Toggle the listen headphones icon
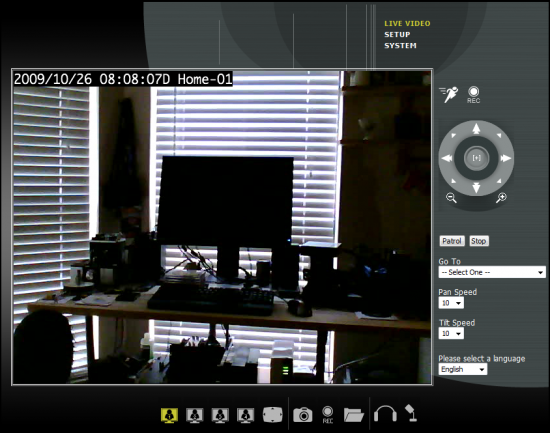The width and height of the screenshot is (550, 433). pos(385,414)
